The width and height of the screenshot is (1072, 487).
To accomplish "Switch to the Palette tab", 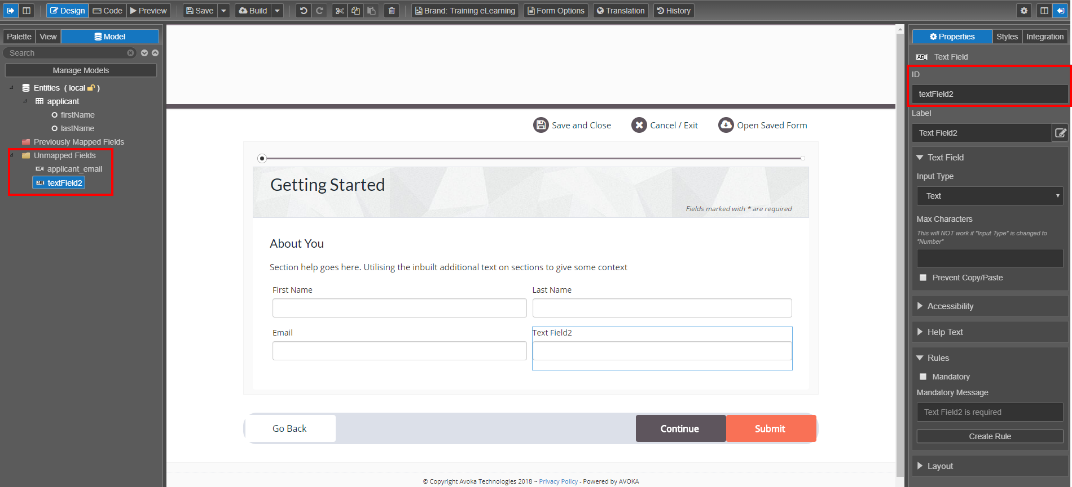I will [x=20, y=37].
